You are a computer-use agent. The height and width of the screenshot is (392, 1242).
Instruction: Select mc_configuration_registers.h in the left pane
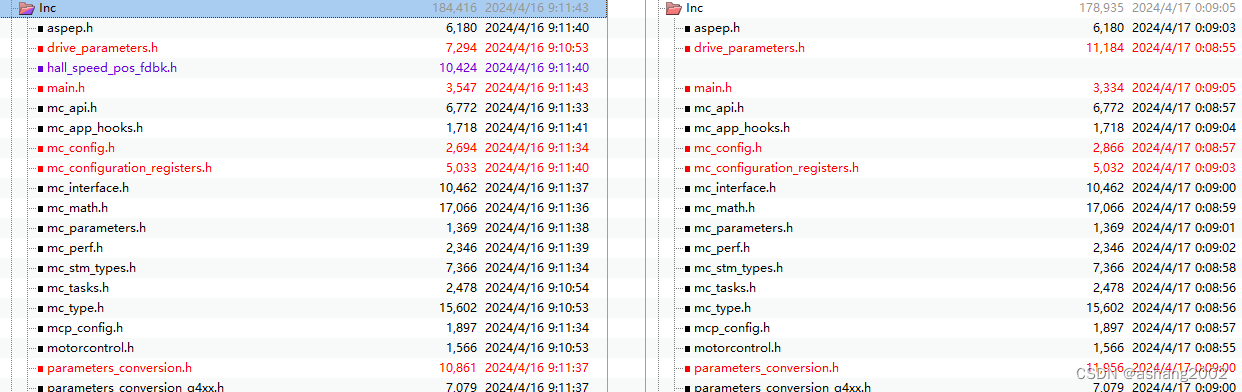coord(129,168)
